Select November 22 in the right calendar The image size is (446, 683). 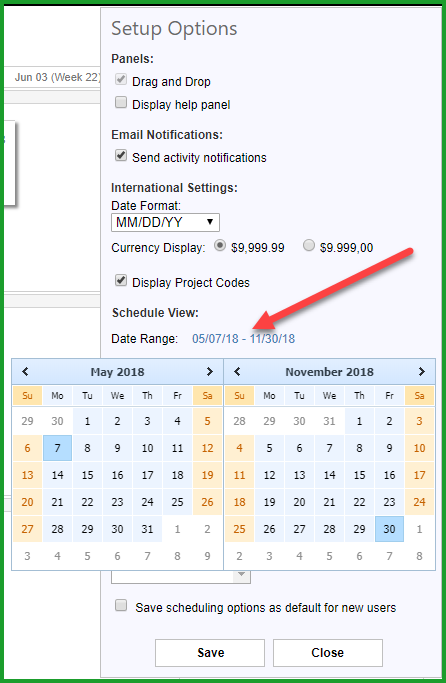point(359,502)
